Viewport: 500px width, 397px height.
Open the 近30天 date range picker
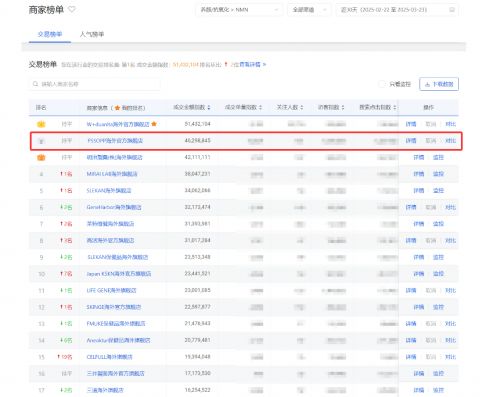[397, 10]
